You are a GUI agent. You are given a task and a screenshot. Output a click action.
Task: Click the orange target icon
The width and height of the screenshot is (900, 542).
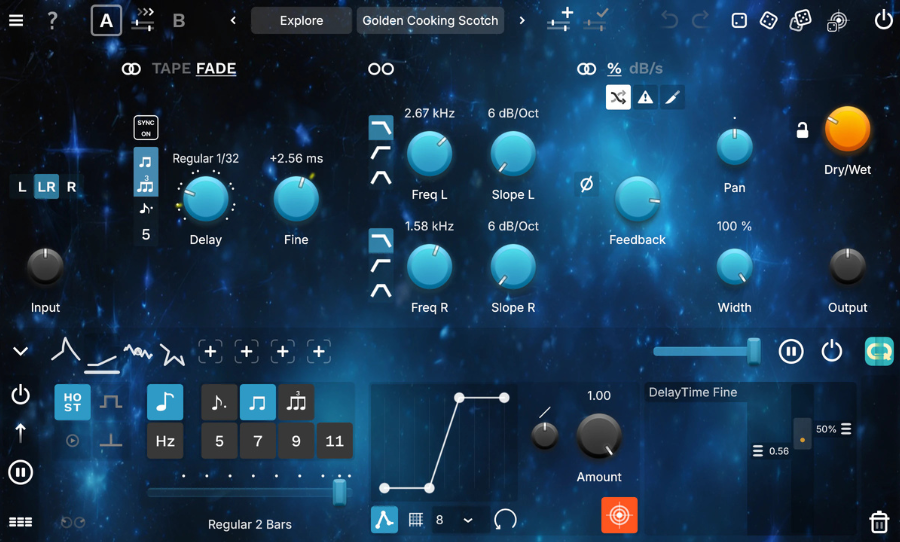tap(619, 515)
